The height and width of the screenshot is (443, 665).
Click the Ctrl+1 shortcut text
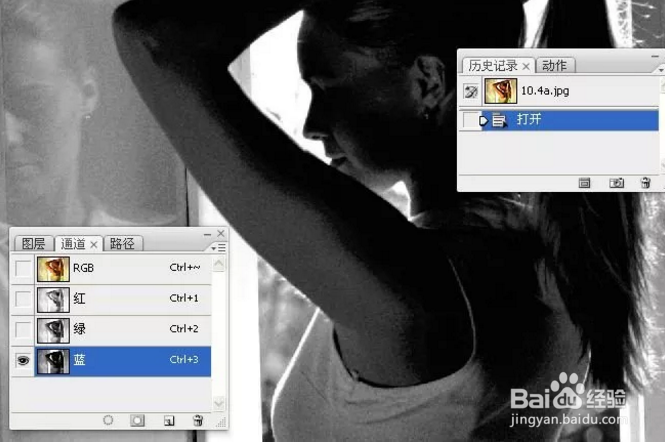[x=184, y=298]
